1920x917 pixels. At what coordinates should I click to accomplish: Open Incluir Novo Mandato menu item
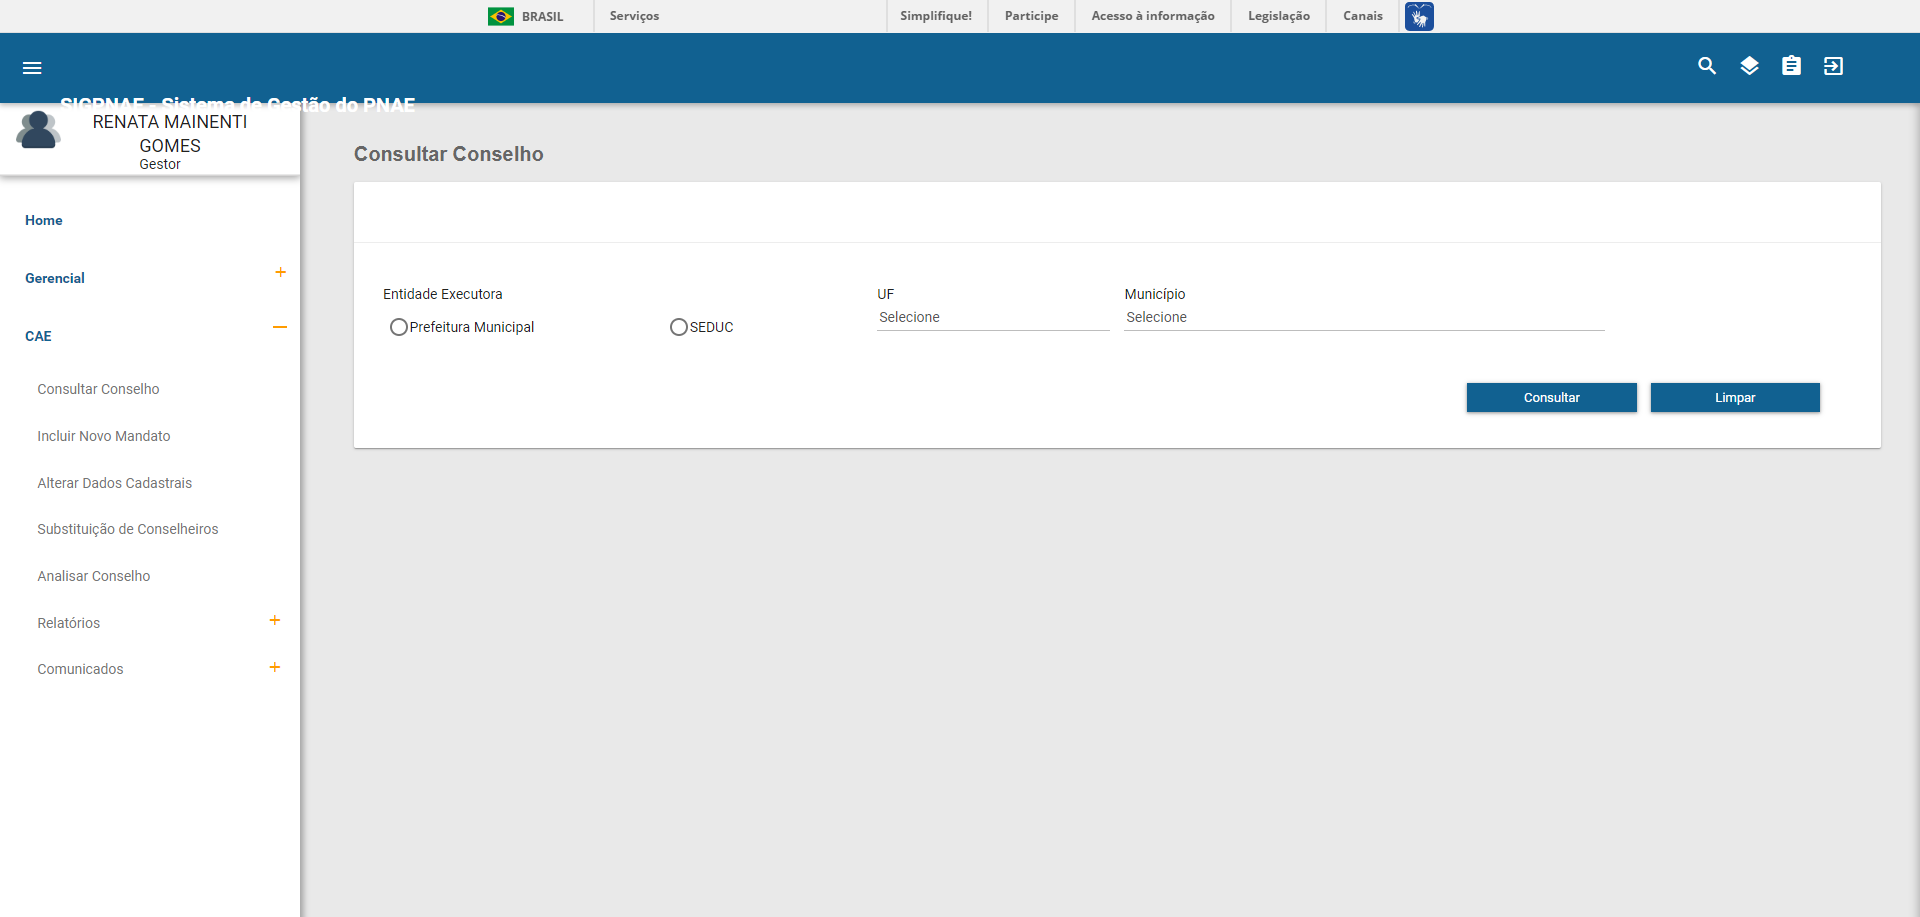(104, 436)
